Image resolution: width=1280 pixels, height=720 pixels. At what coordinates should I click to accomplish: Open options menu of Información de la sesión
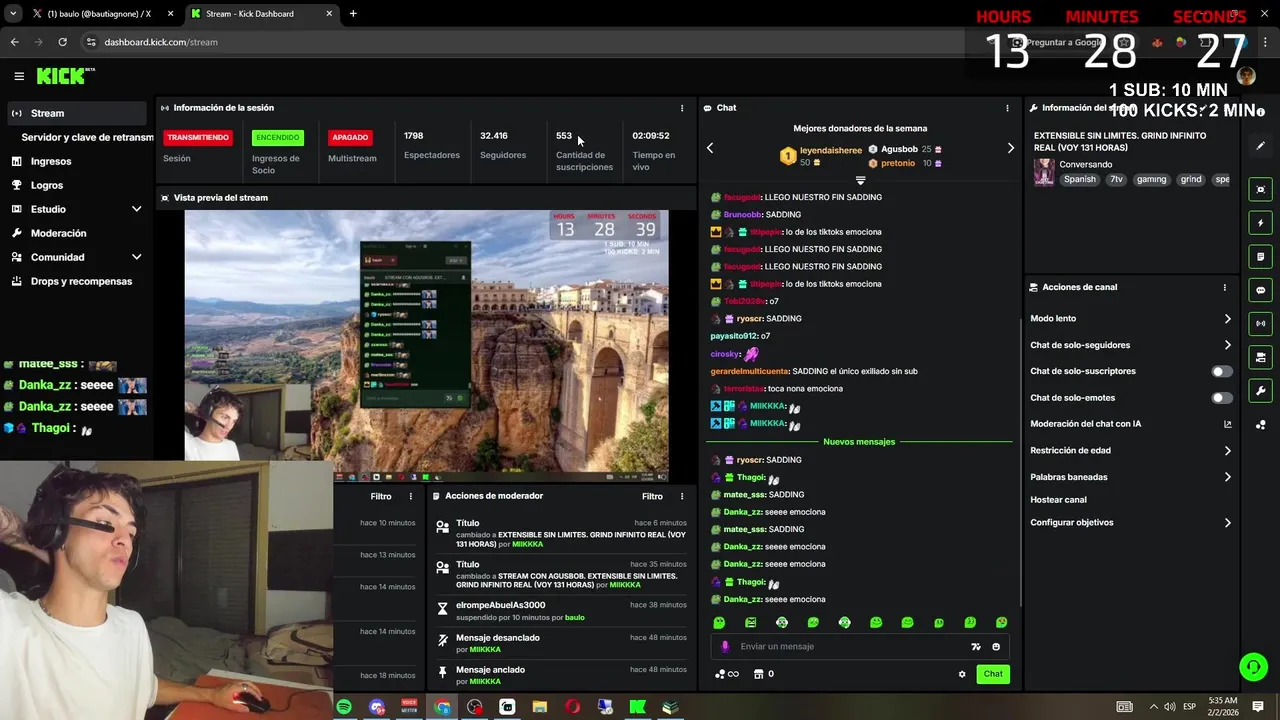682,108
